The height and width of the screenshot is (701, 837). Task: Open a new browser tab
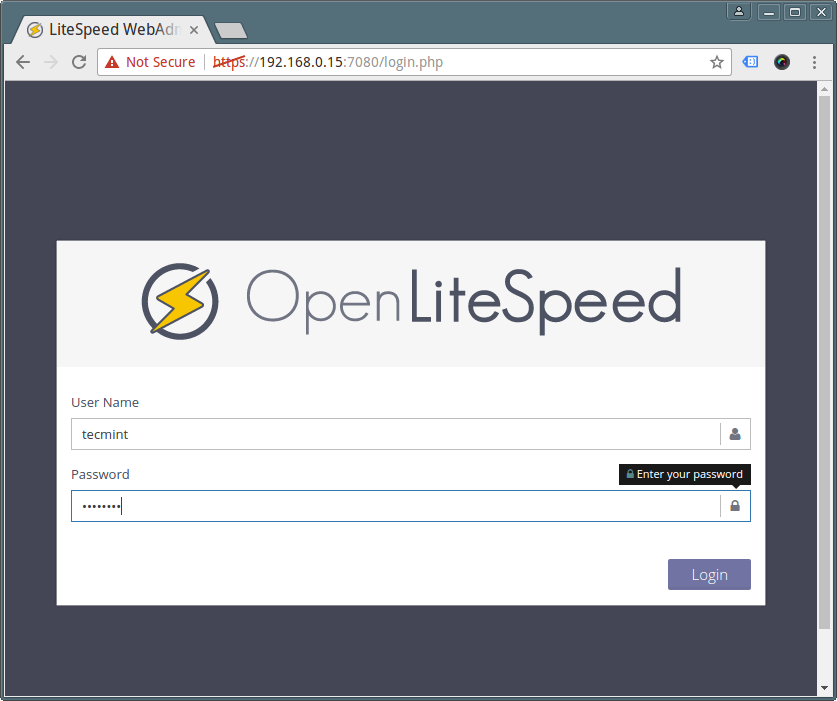click(230, 31)
